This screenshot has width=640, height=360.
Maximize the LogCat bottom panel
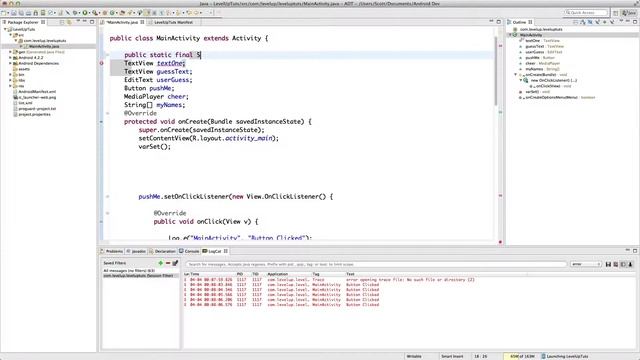[635, 251]
